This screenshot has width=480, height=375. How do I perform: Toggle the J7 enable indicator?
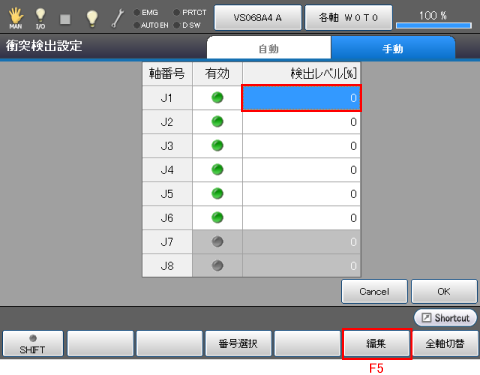click(x=217, y=242)
